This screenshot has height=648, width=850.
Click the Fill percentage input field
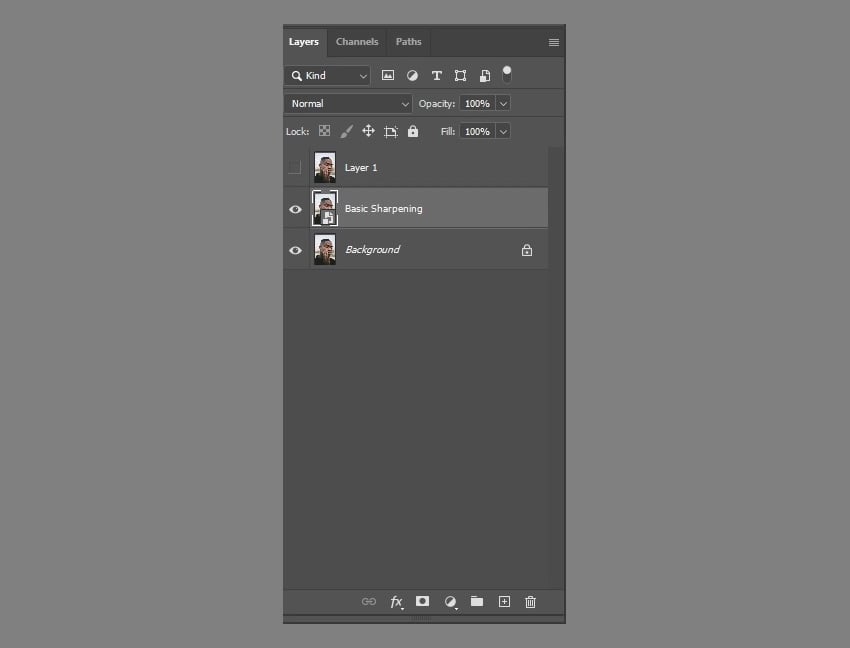click(477, 131)
